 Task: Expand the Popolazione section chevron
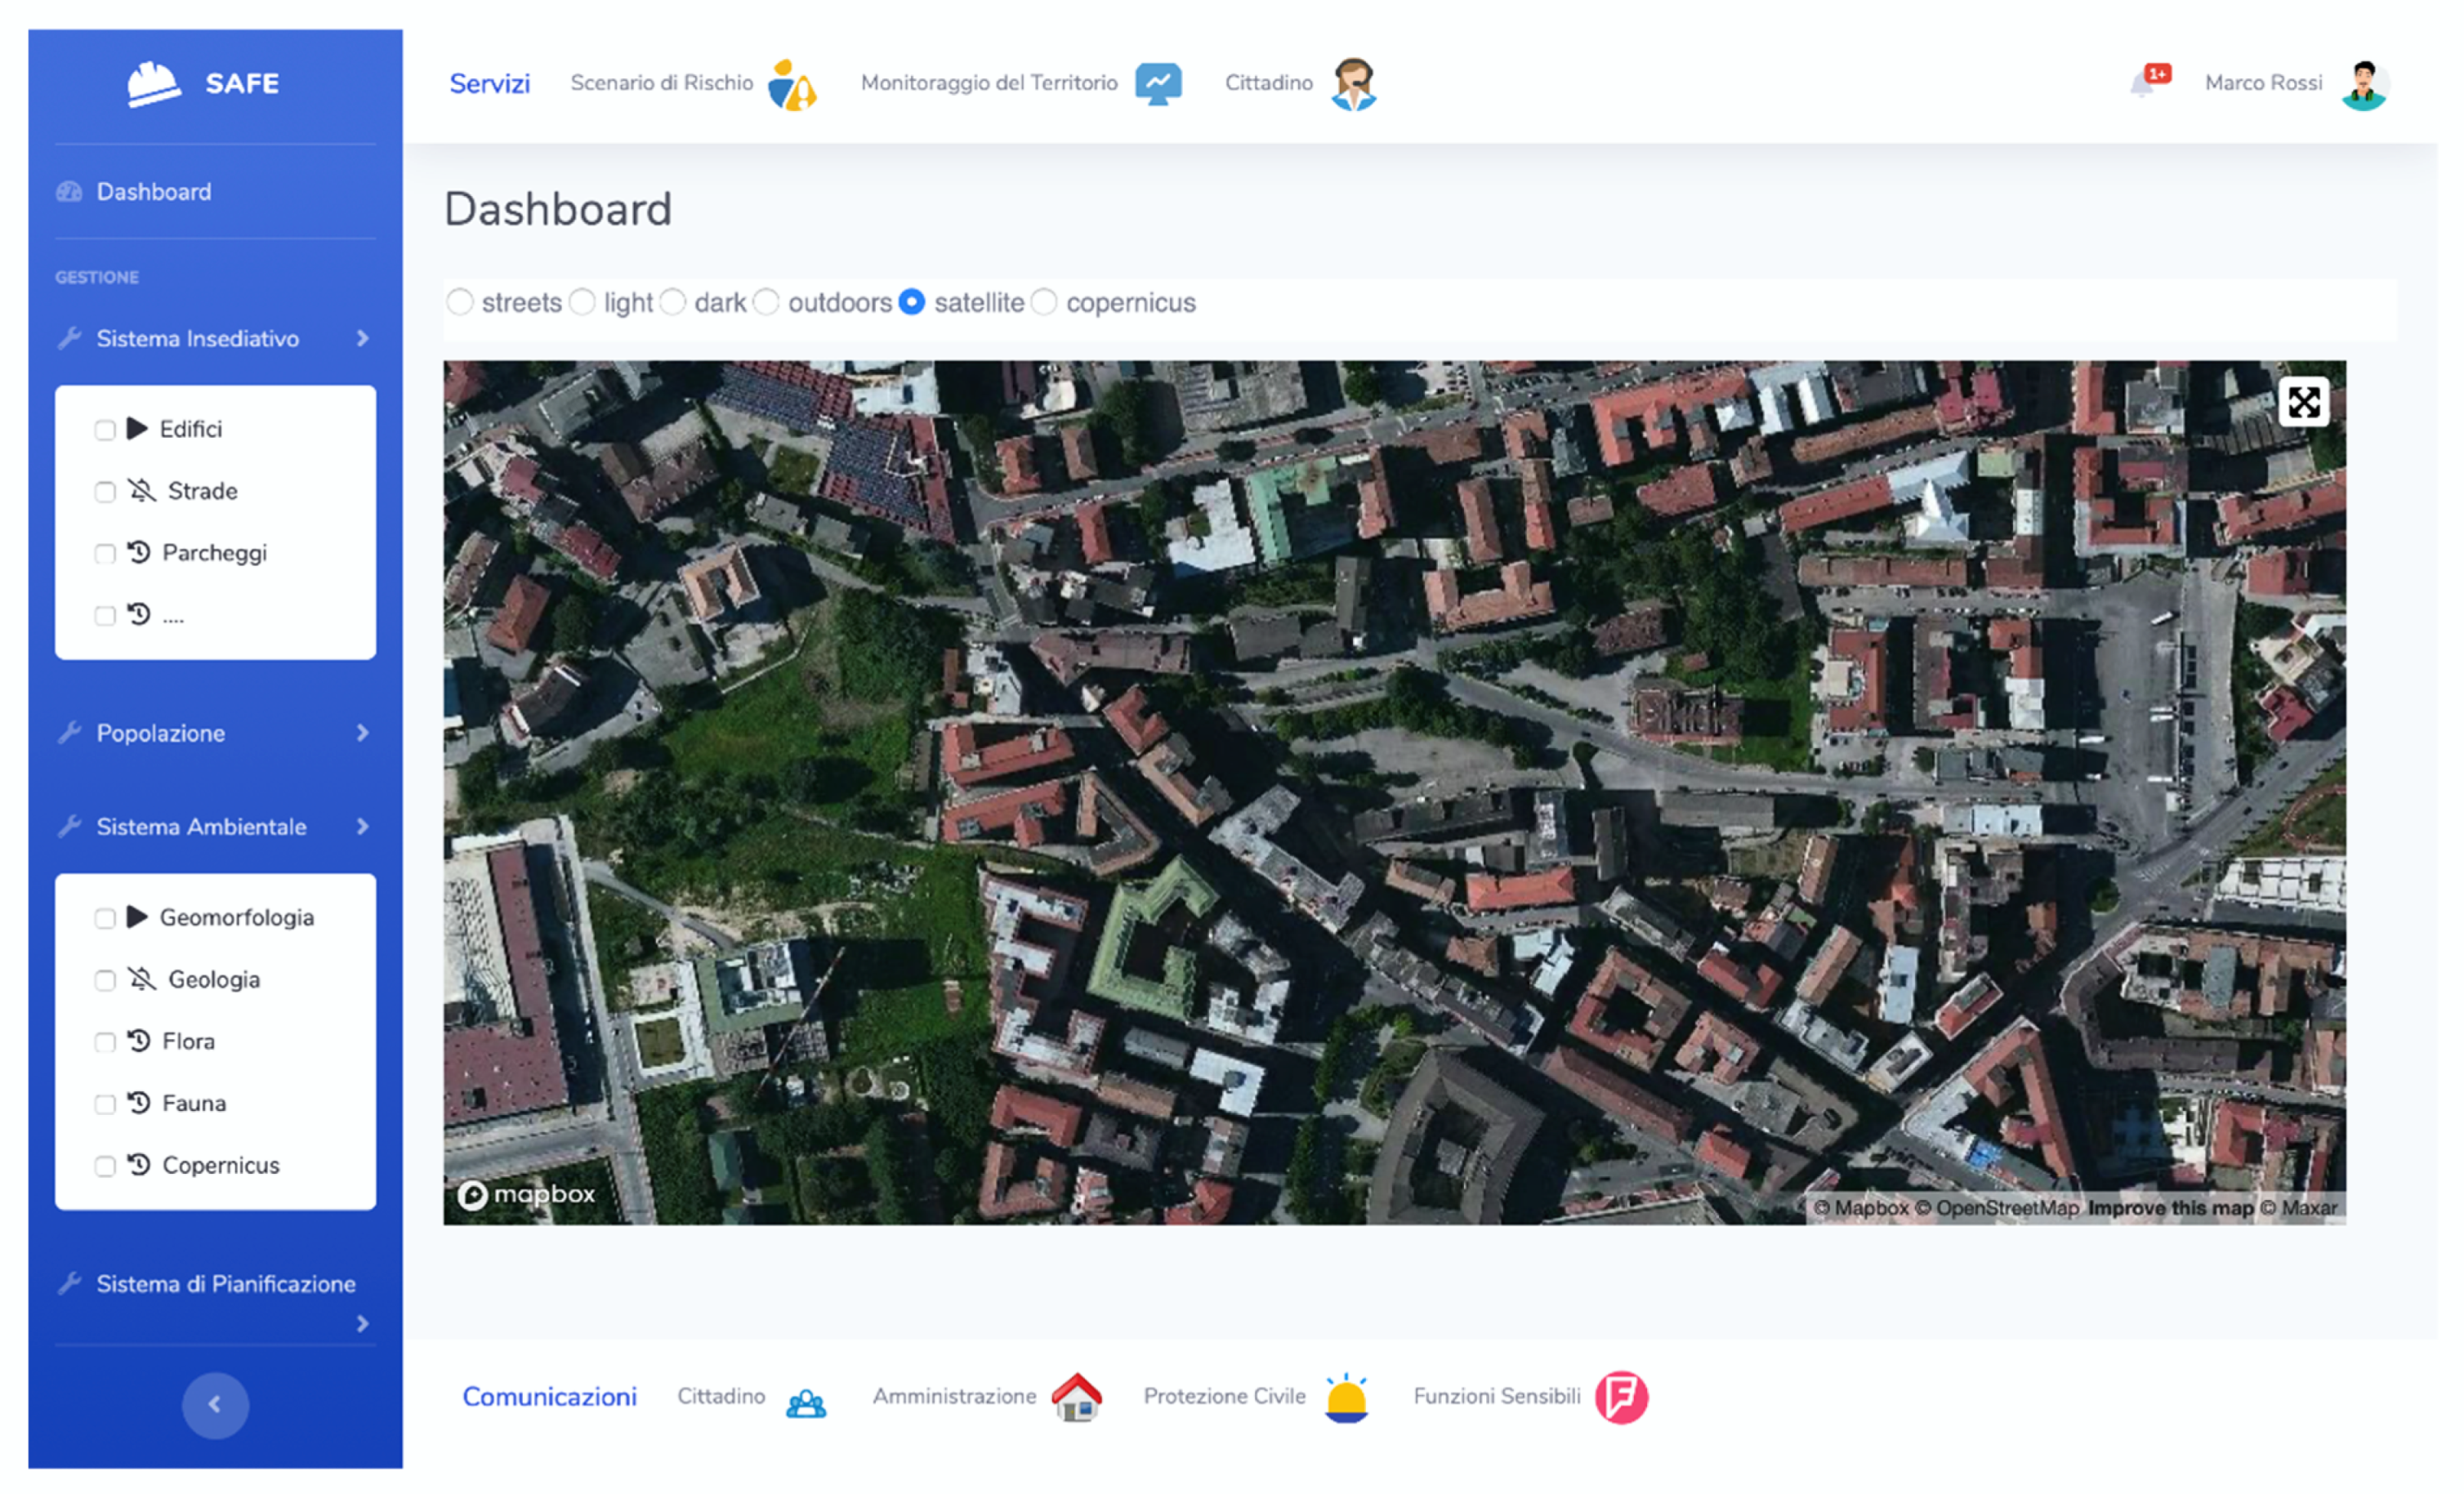click(362, 733)
